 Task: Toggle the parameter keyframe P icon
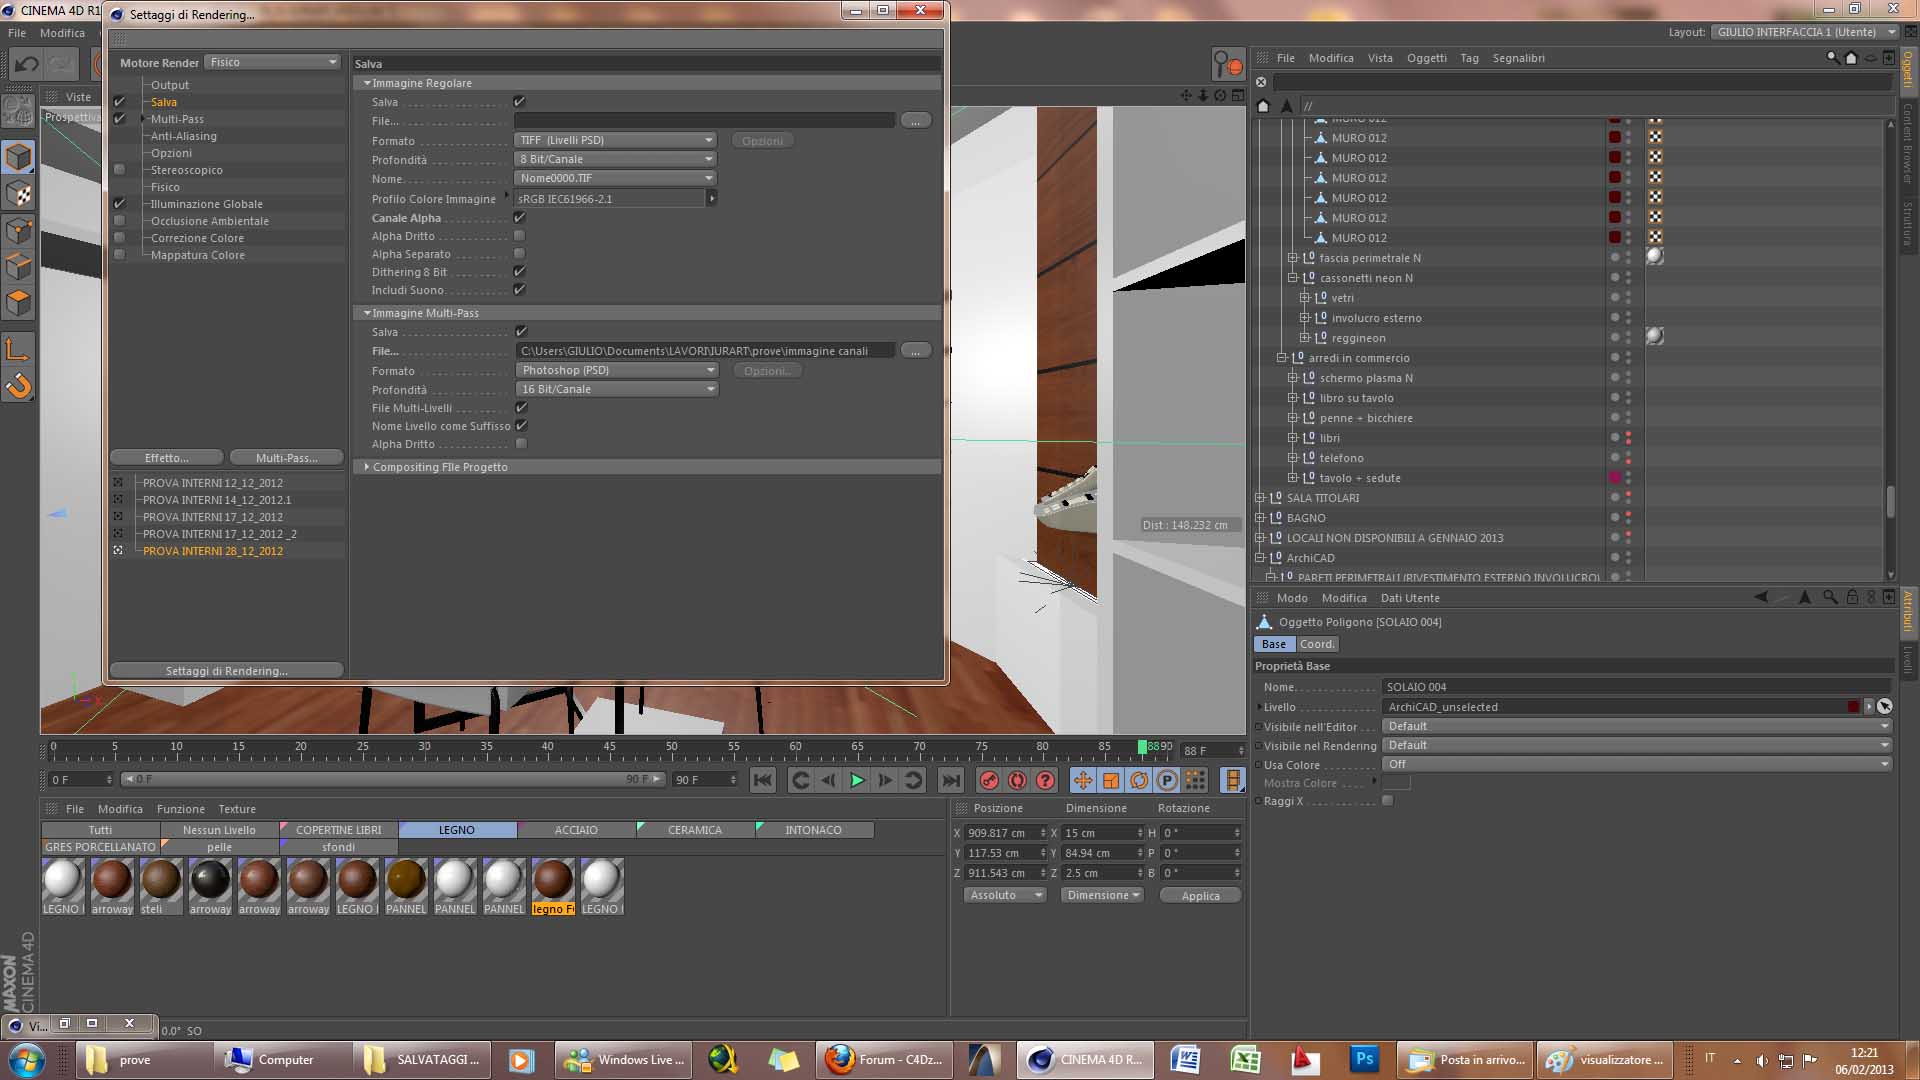tap(1167, 780)
